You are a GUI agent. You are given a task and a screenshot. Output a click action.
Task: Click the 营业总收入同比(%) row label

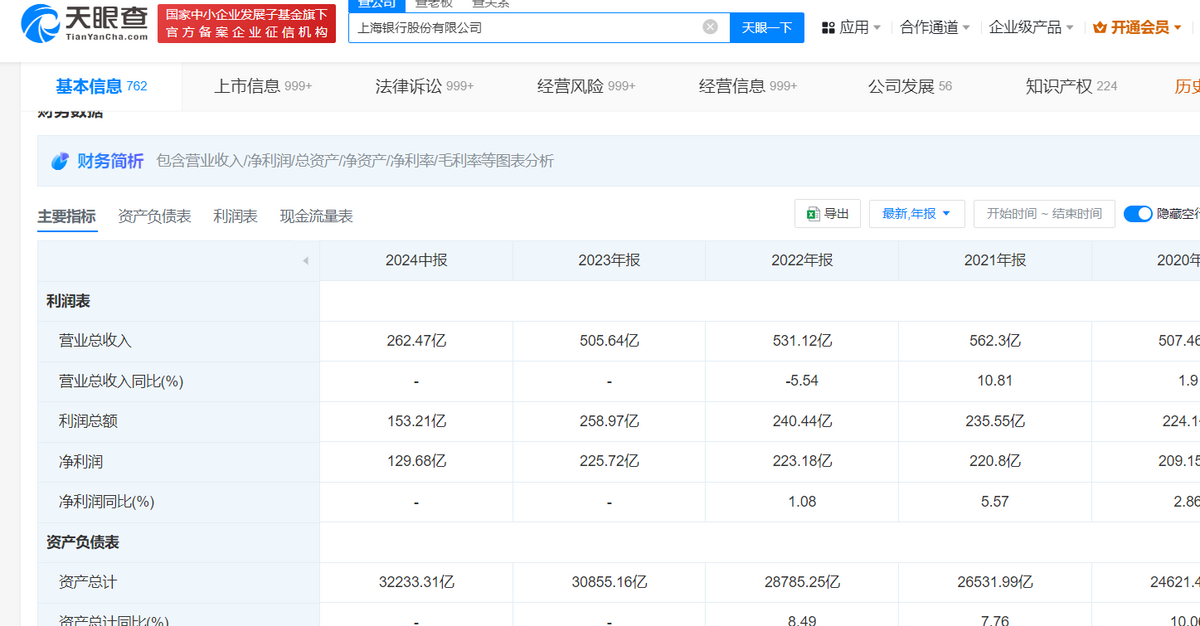pos(121,381)
